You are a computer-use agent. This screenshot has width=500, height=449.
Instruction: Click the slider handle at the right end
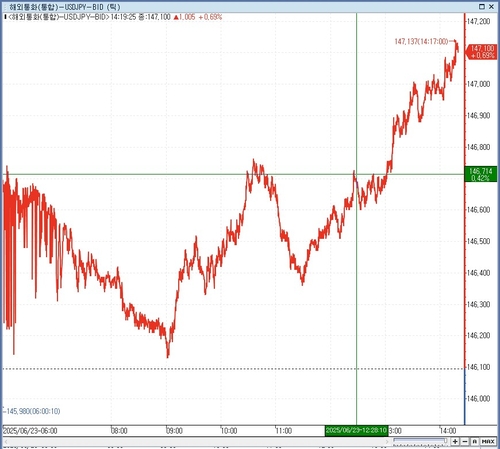(446, 441)
